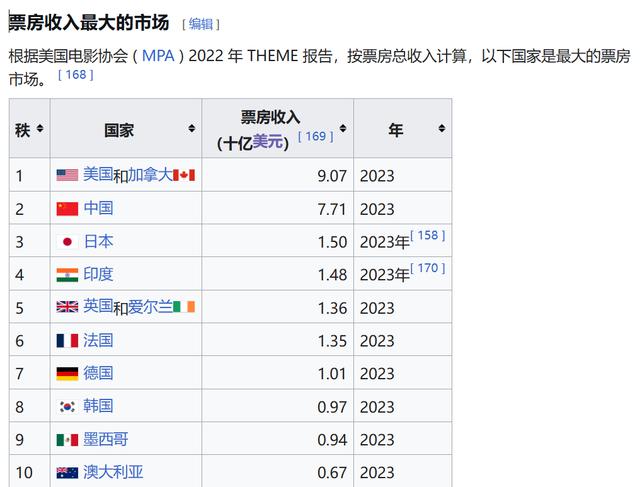The image size is (640, 487).
Task: Click the 0.97 revenue cell
Action: (x=278, y=406)
